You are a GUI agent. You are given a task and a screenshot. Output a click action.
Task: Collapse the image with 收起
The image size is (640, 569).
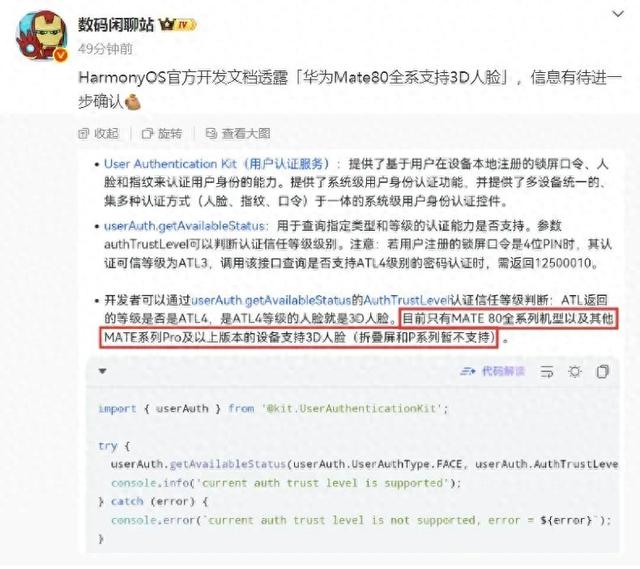98,133
